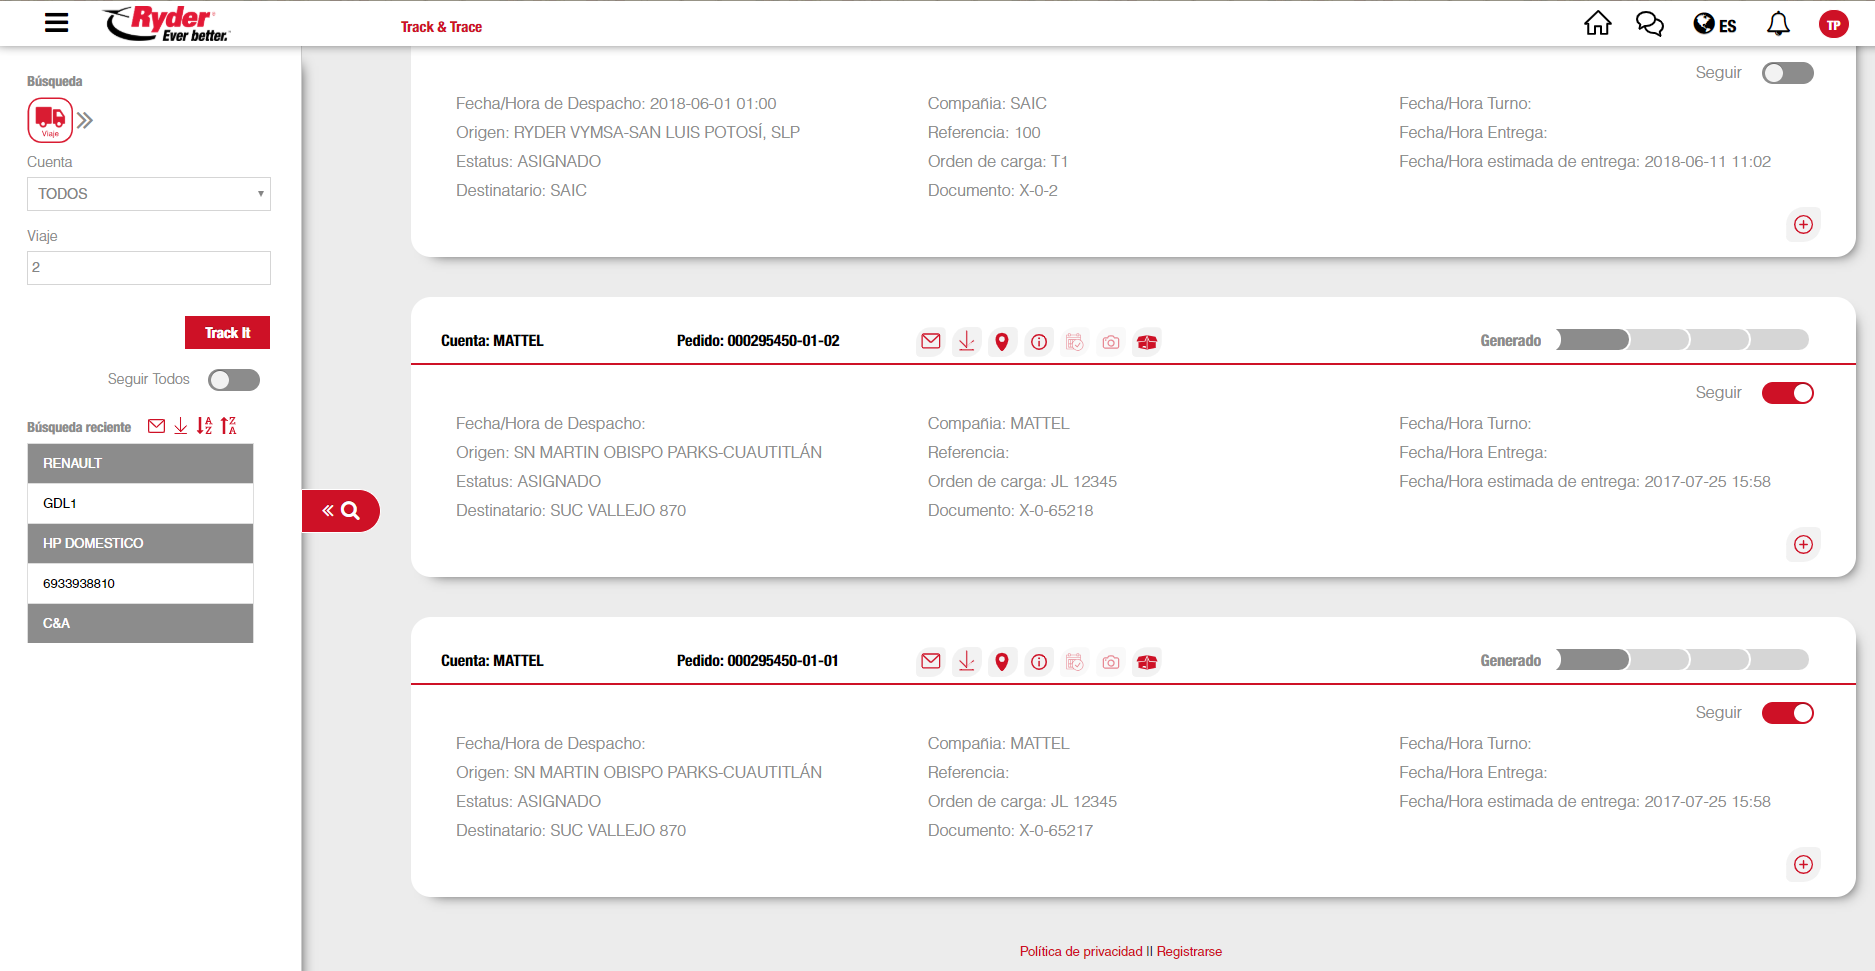Open the notifications bell
The width and height of the screenshot is (1875, 971).
1777,24
